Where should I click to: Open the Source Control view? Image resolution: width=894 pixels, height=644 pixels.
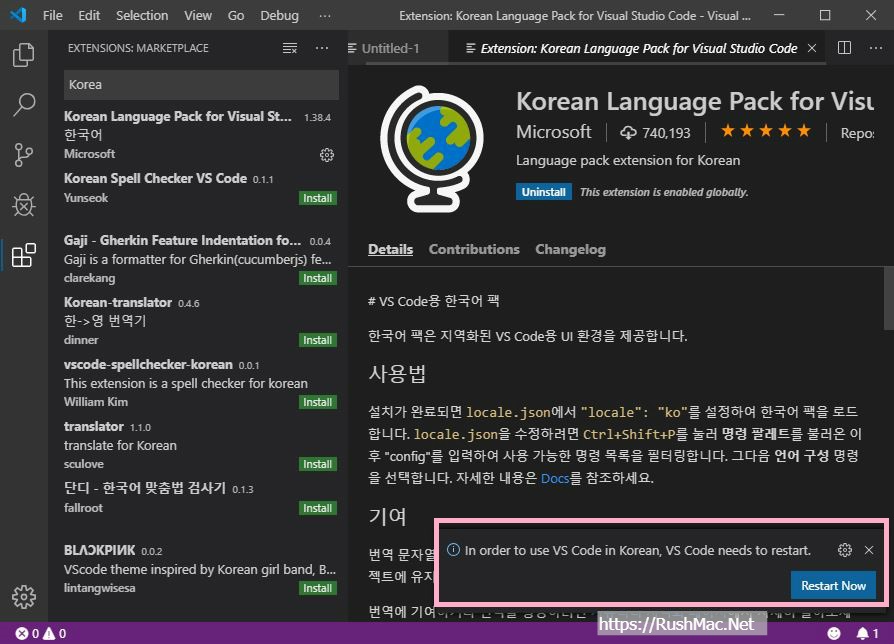[23, 155]
